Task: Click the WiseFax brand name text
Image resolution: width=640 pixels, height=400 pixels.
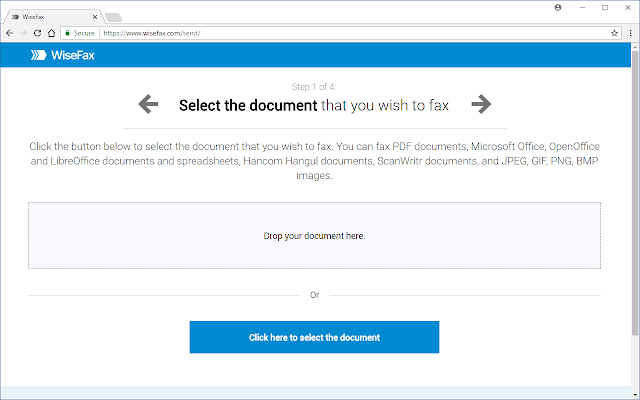Action: pos(72,56)
